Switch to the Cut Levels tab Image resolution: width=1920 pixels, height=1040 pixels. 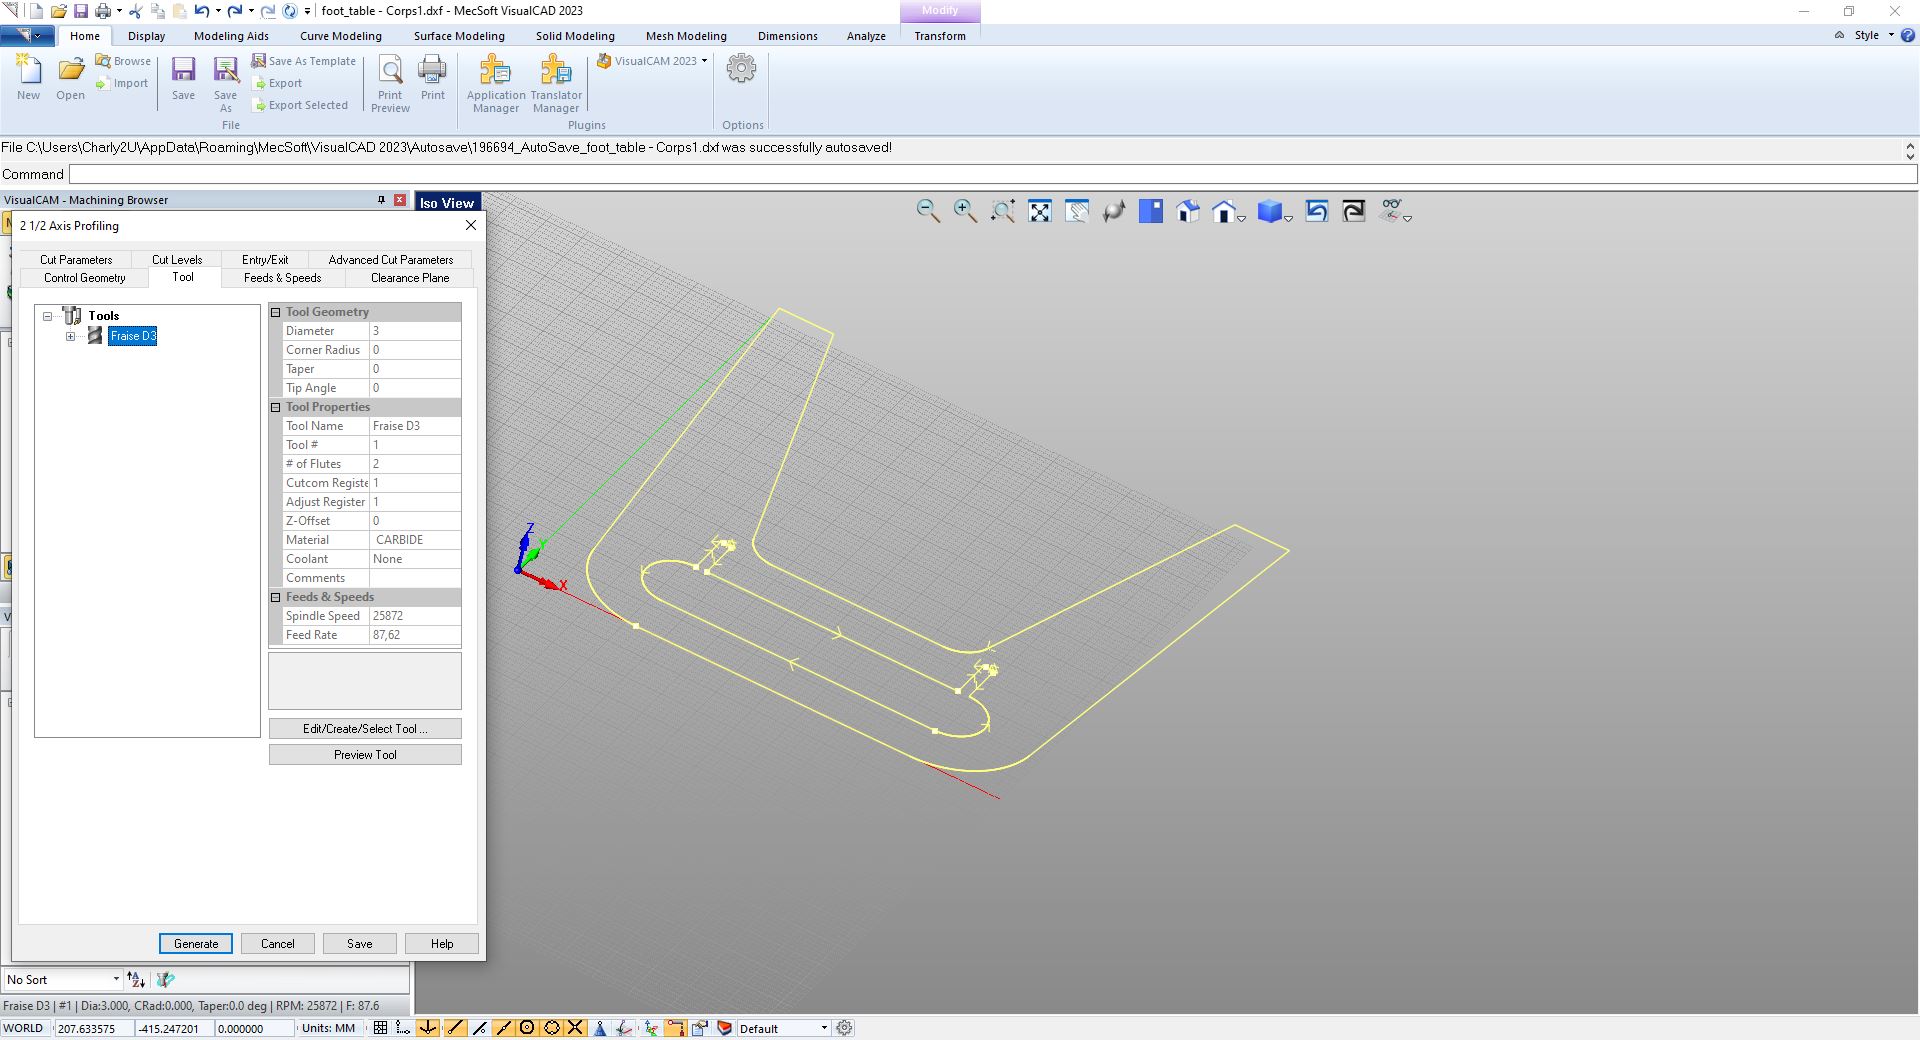pos(177,259)
